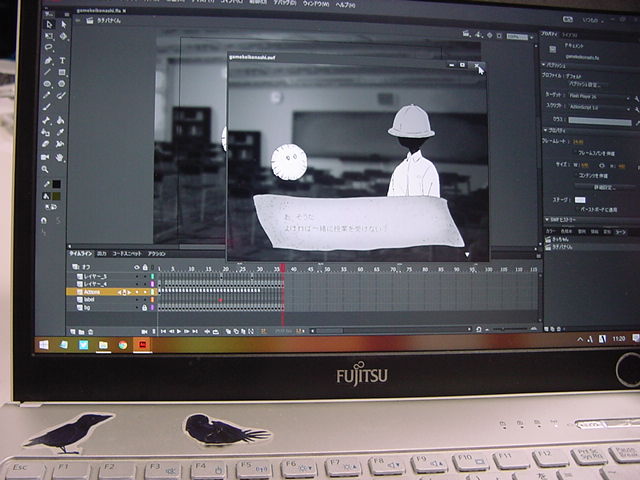The height and width of the screenshot is (480, 640).
Task: Select the Pencil tool
Action: [47, 95]
